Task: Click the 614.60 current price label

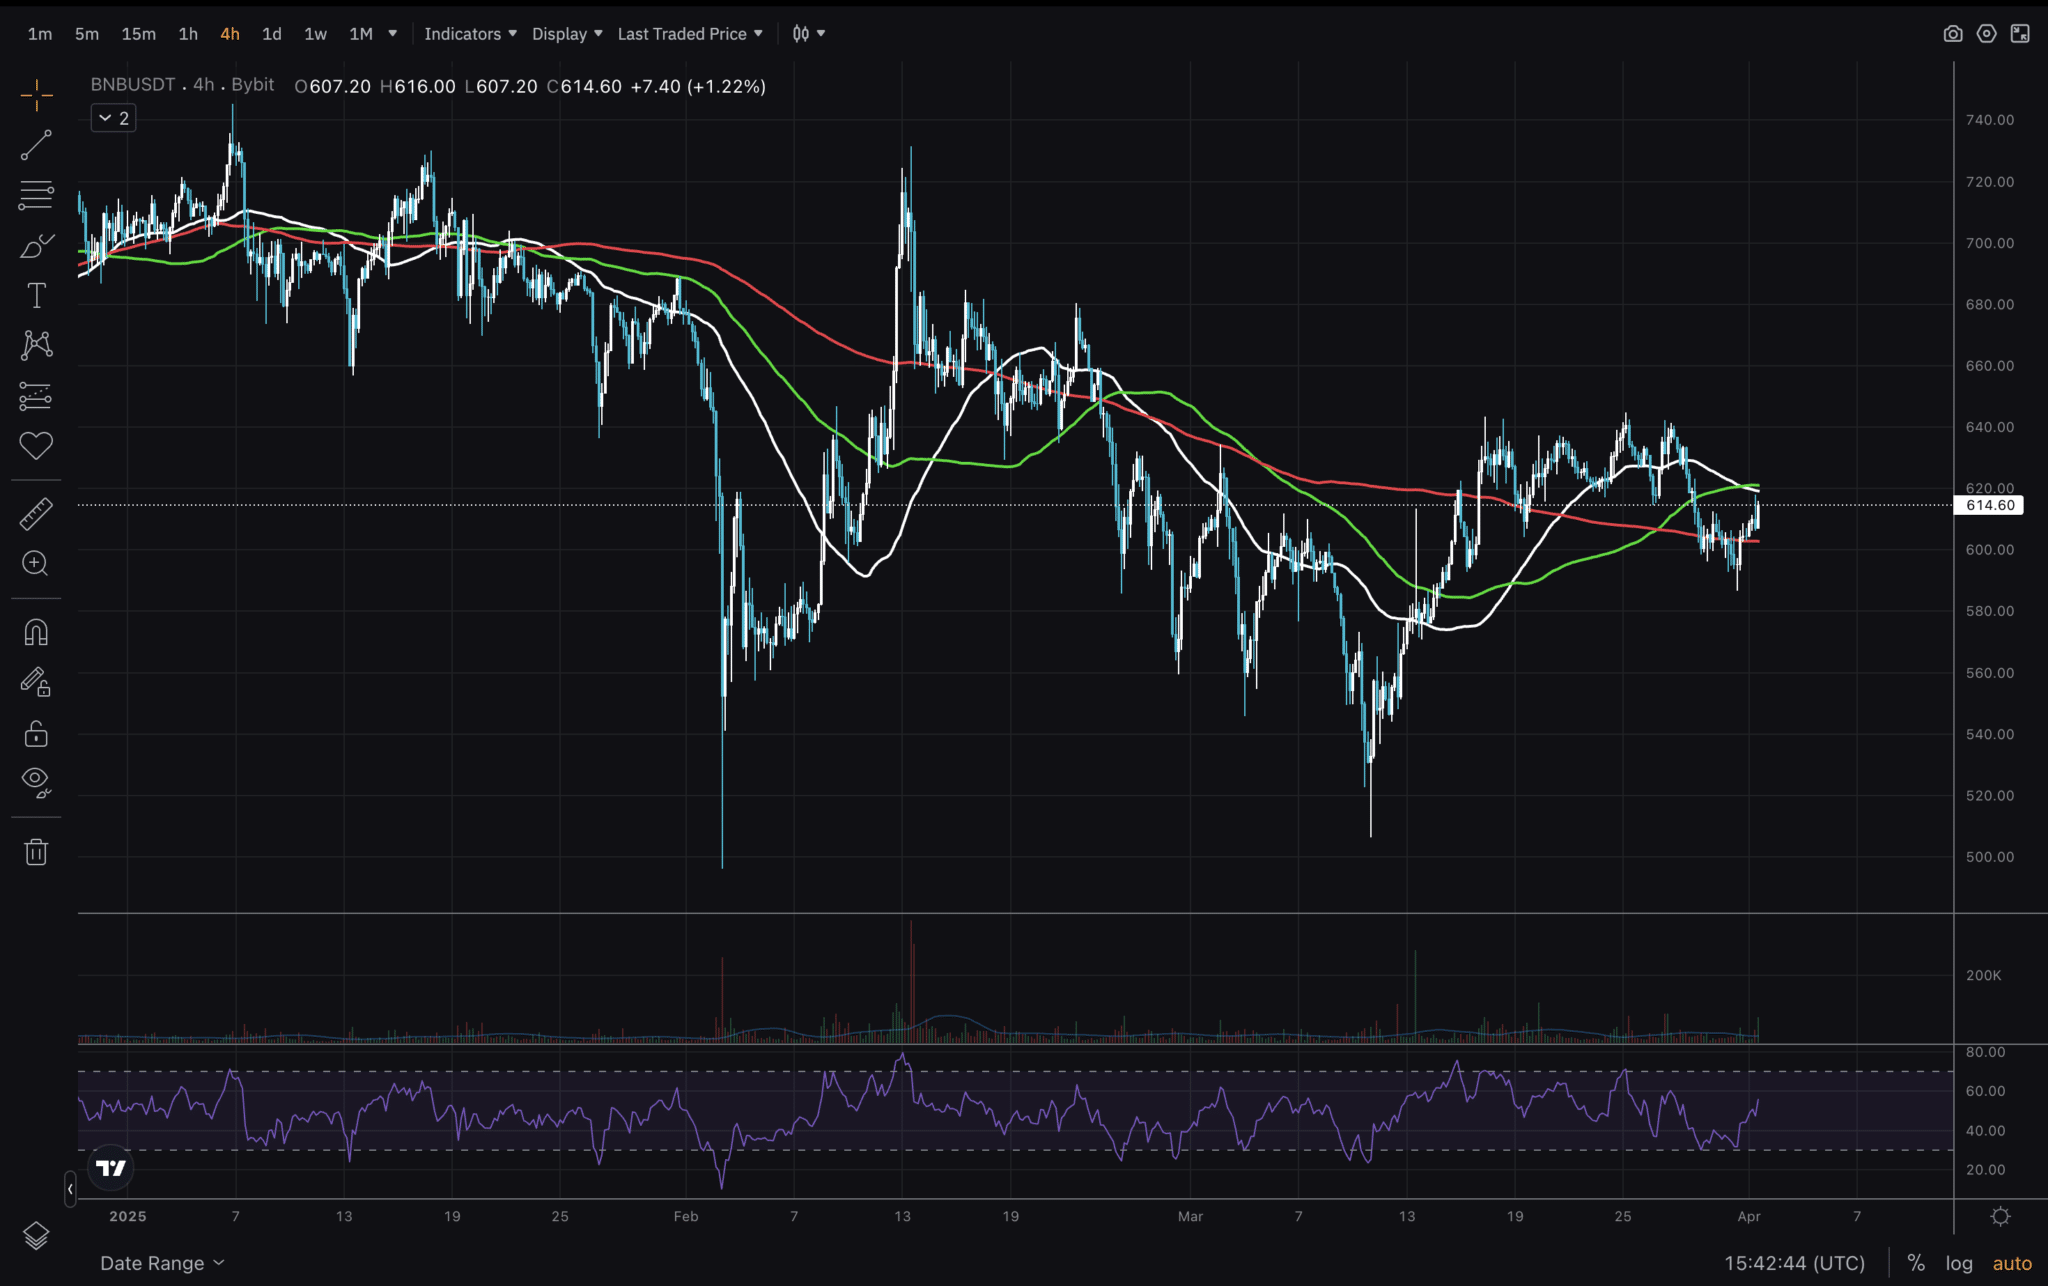Action: tap(1989, 505)
